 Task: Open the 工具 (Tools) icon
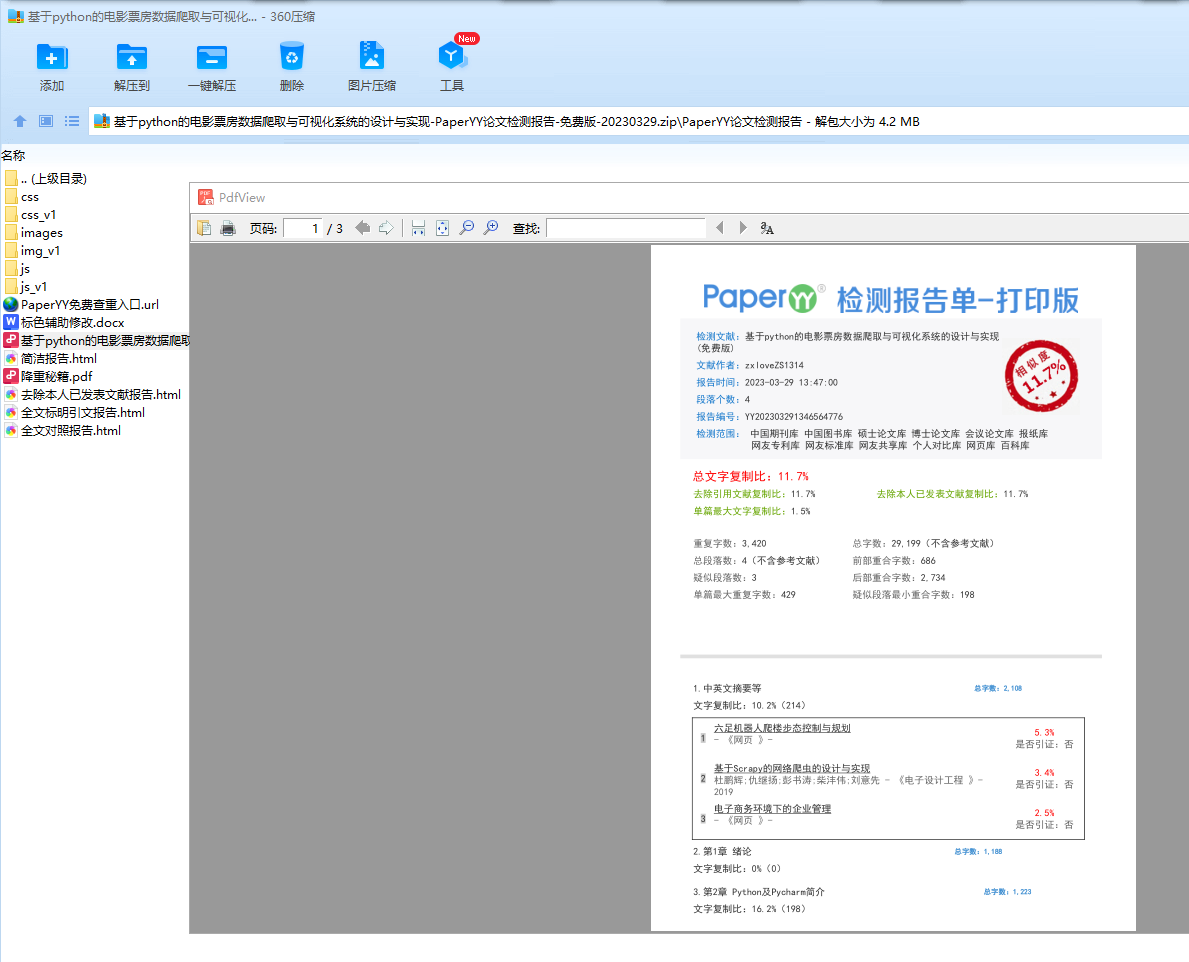click(x=452, y=56)
